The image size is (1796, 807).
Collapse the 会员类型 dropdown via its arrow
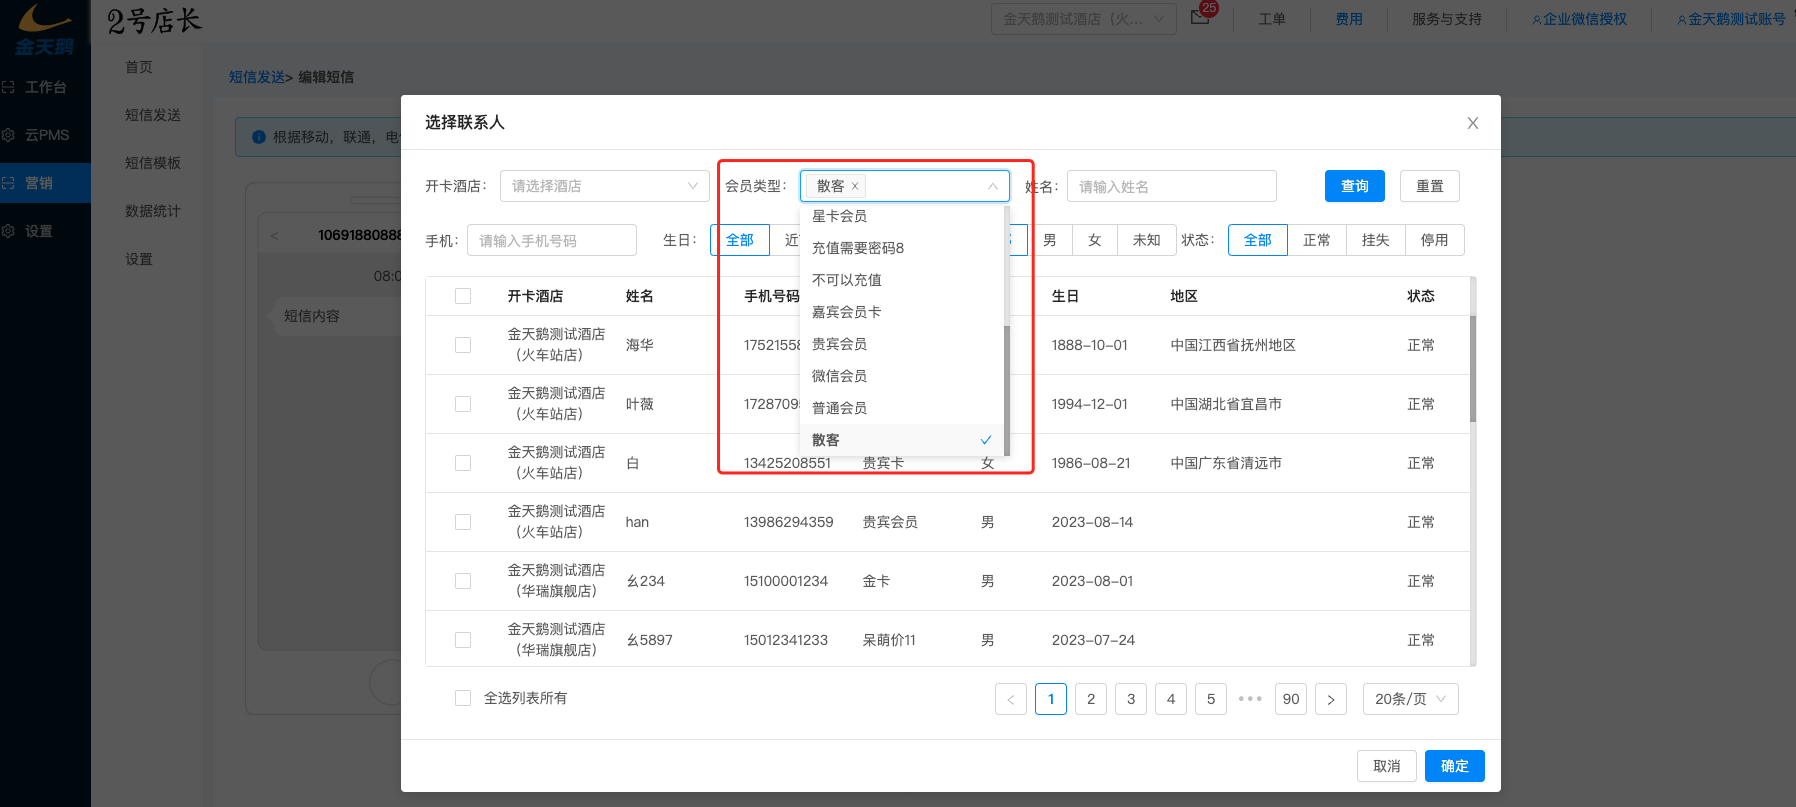[992, 186]
